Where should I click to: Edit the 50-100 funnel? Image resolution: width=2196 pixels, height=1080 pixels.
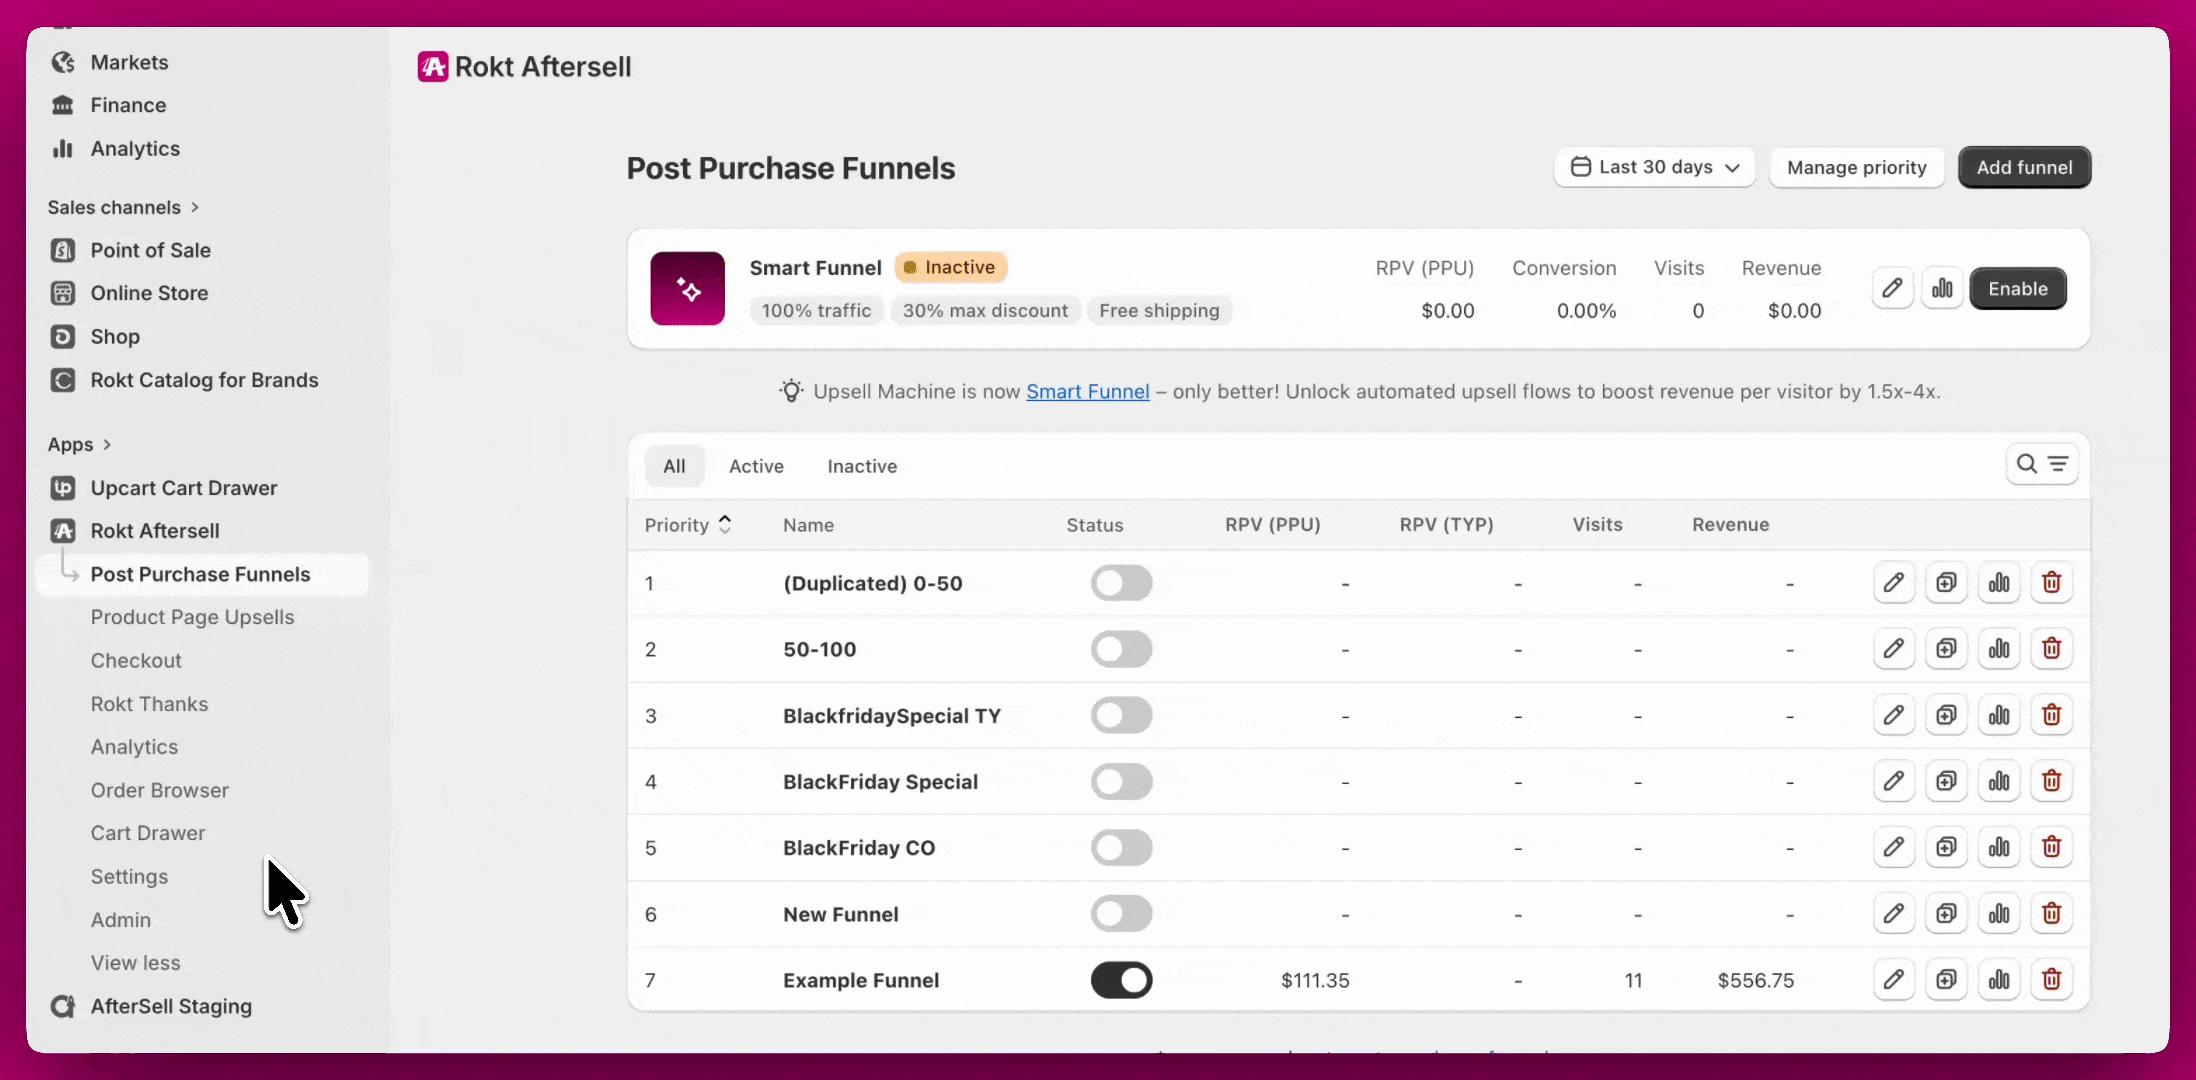click(1893, 649)
